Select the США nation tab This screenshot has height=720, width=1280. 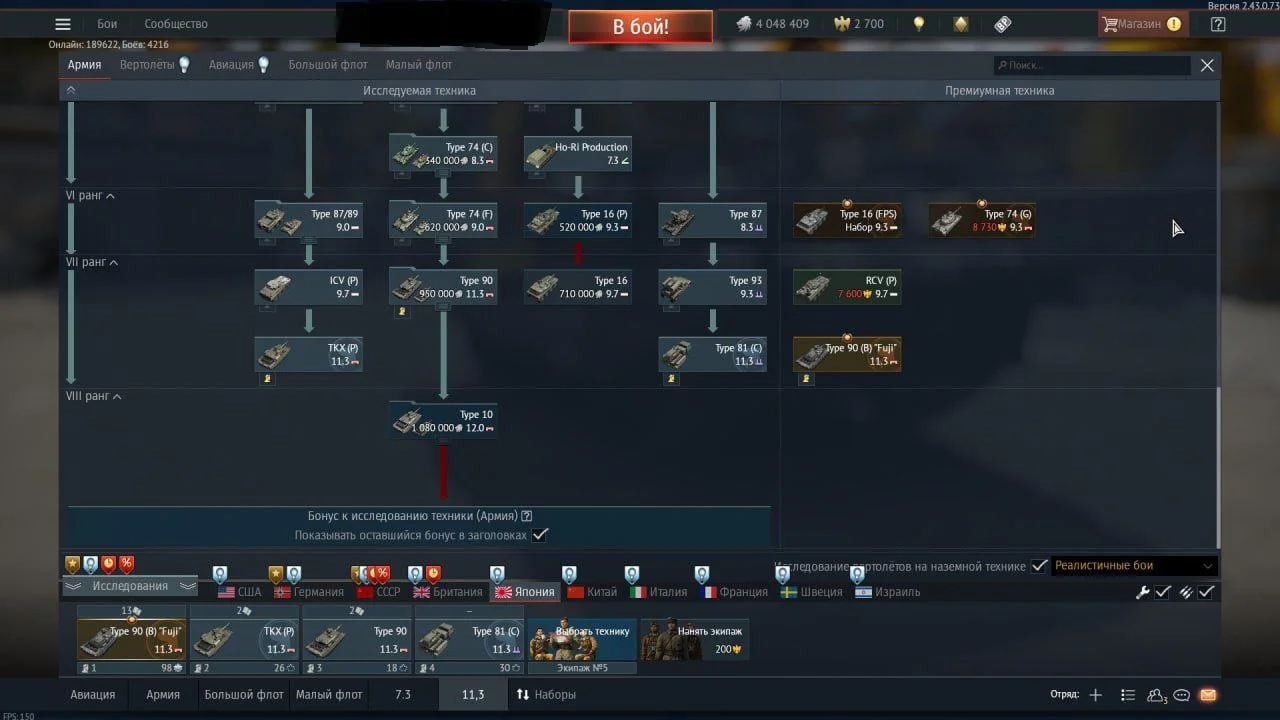click(239, 592)
